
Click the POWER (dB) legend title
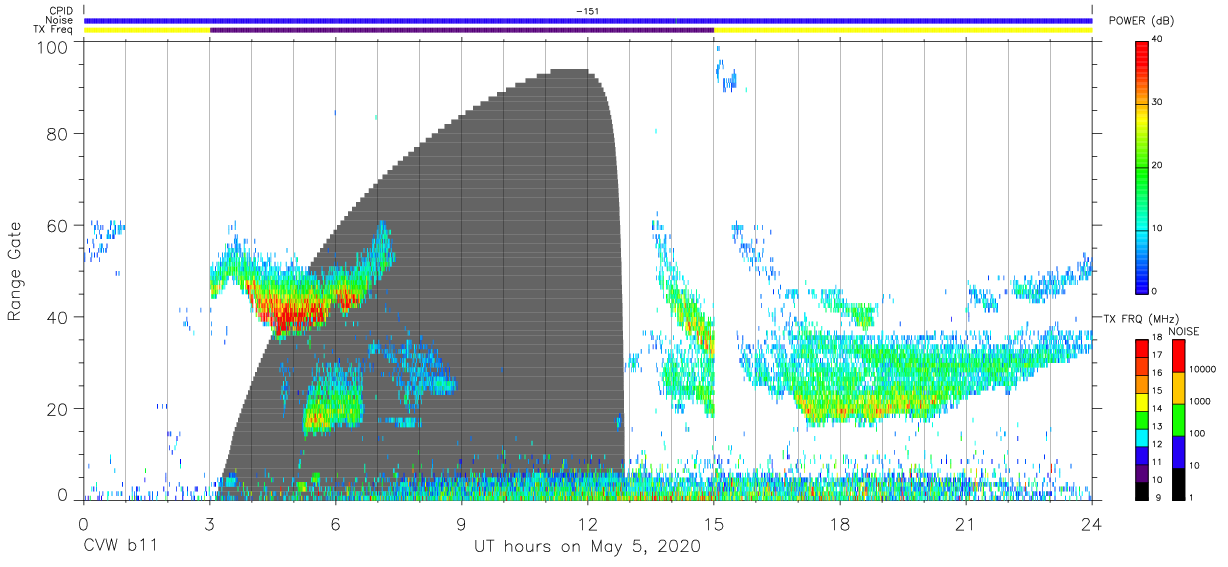tap(1142, 20)
